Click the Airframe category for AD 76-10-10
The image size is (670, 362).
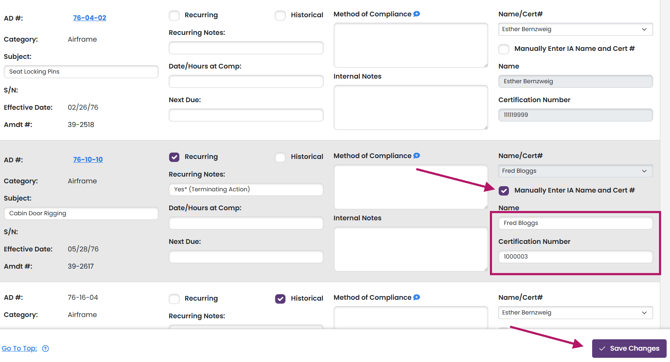82,181
